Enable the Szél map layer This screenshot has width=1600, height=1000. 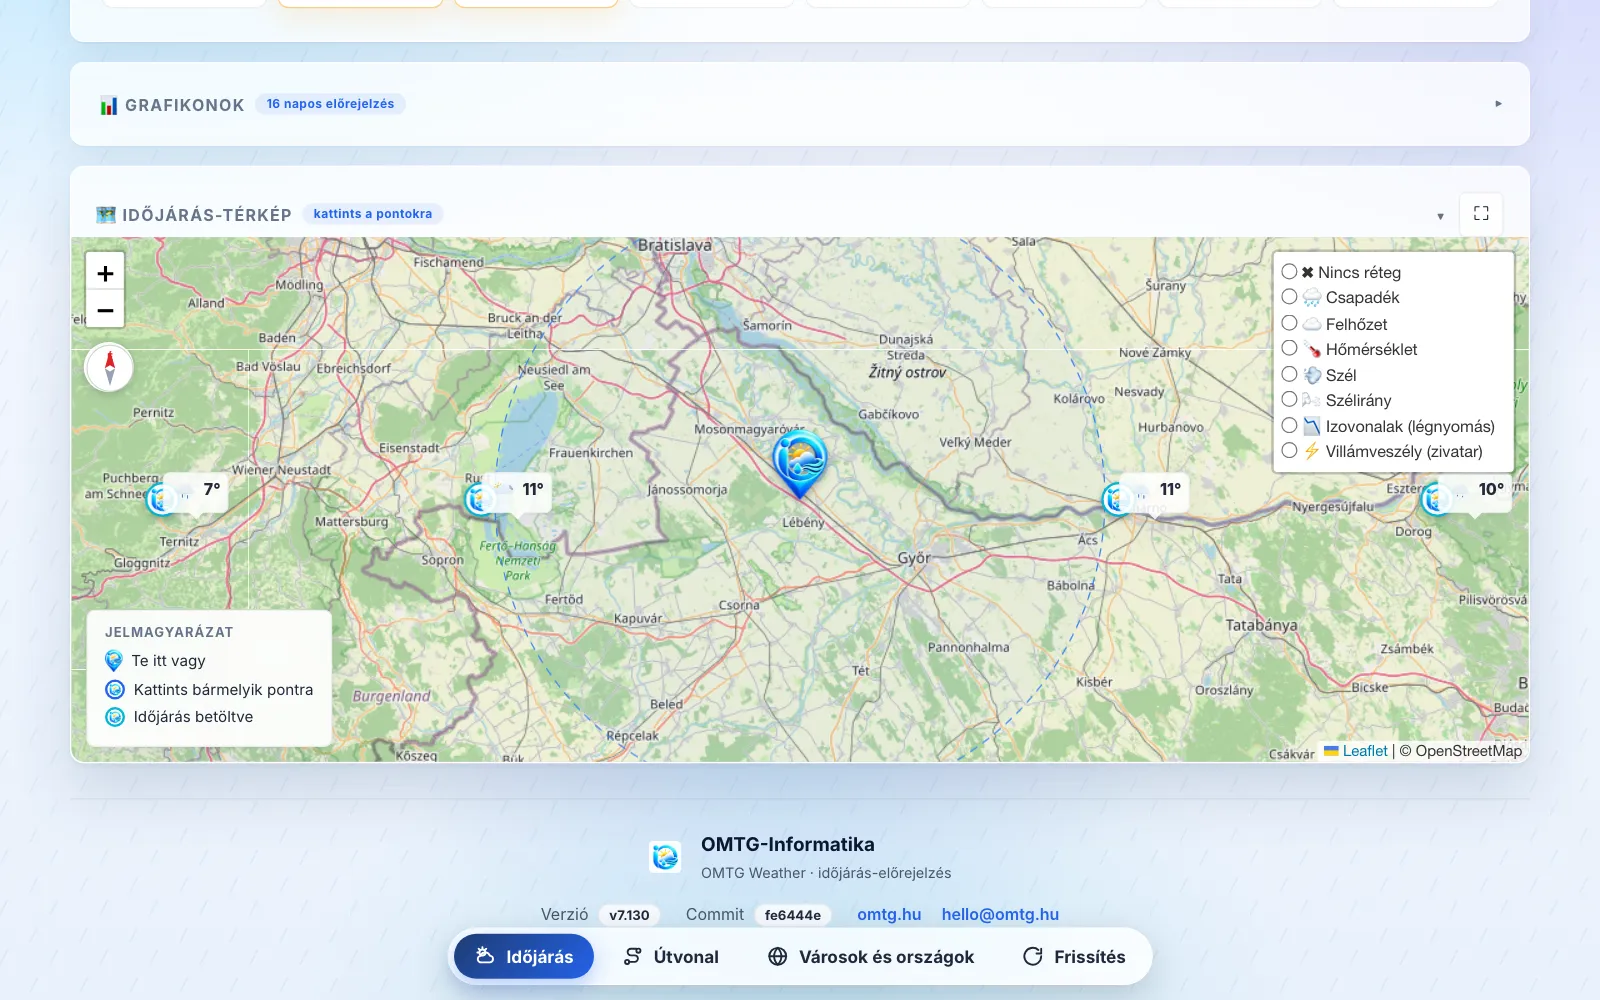coord(1290,374)
